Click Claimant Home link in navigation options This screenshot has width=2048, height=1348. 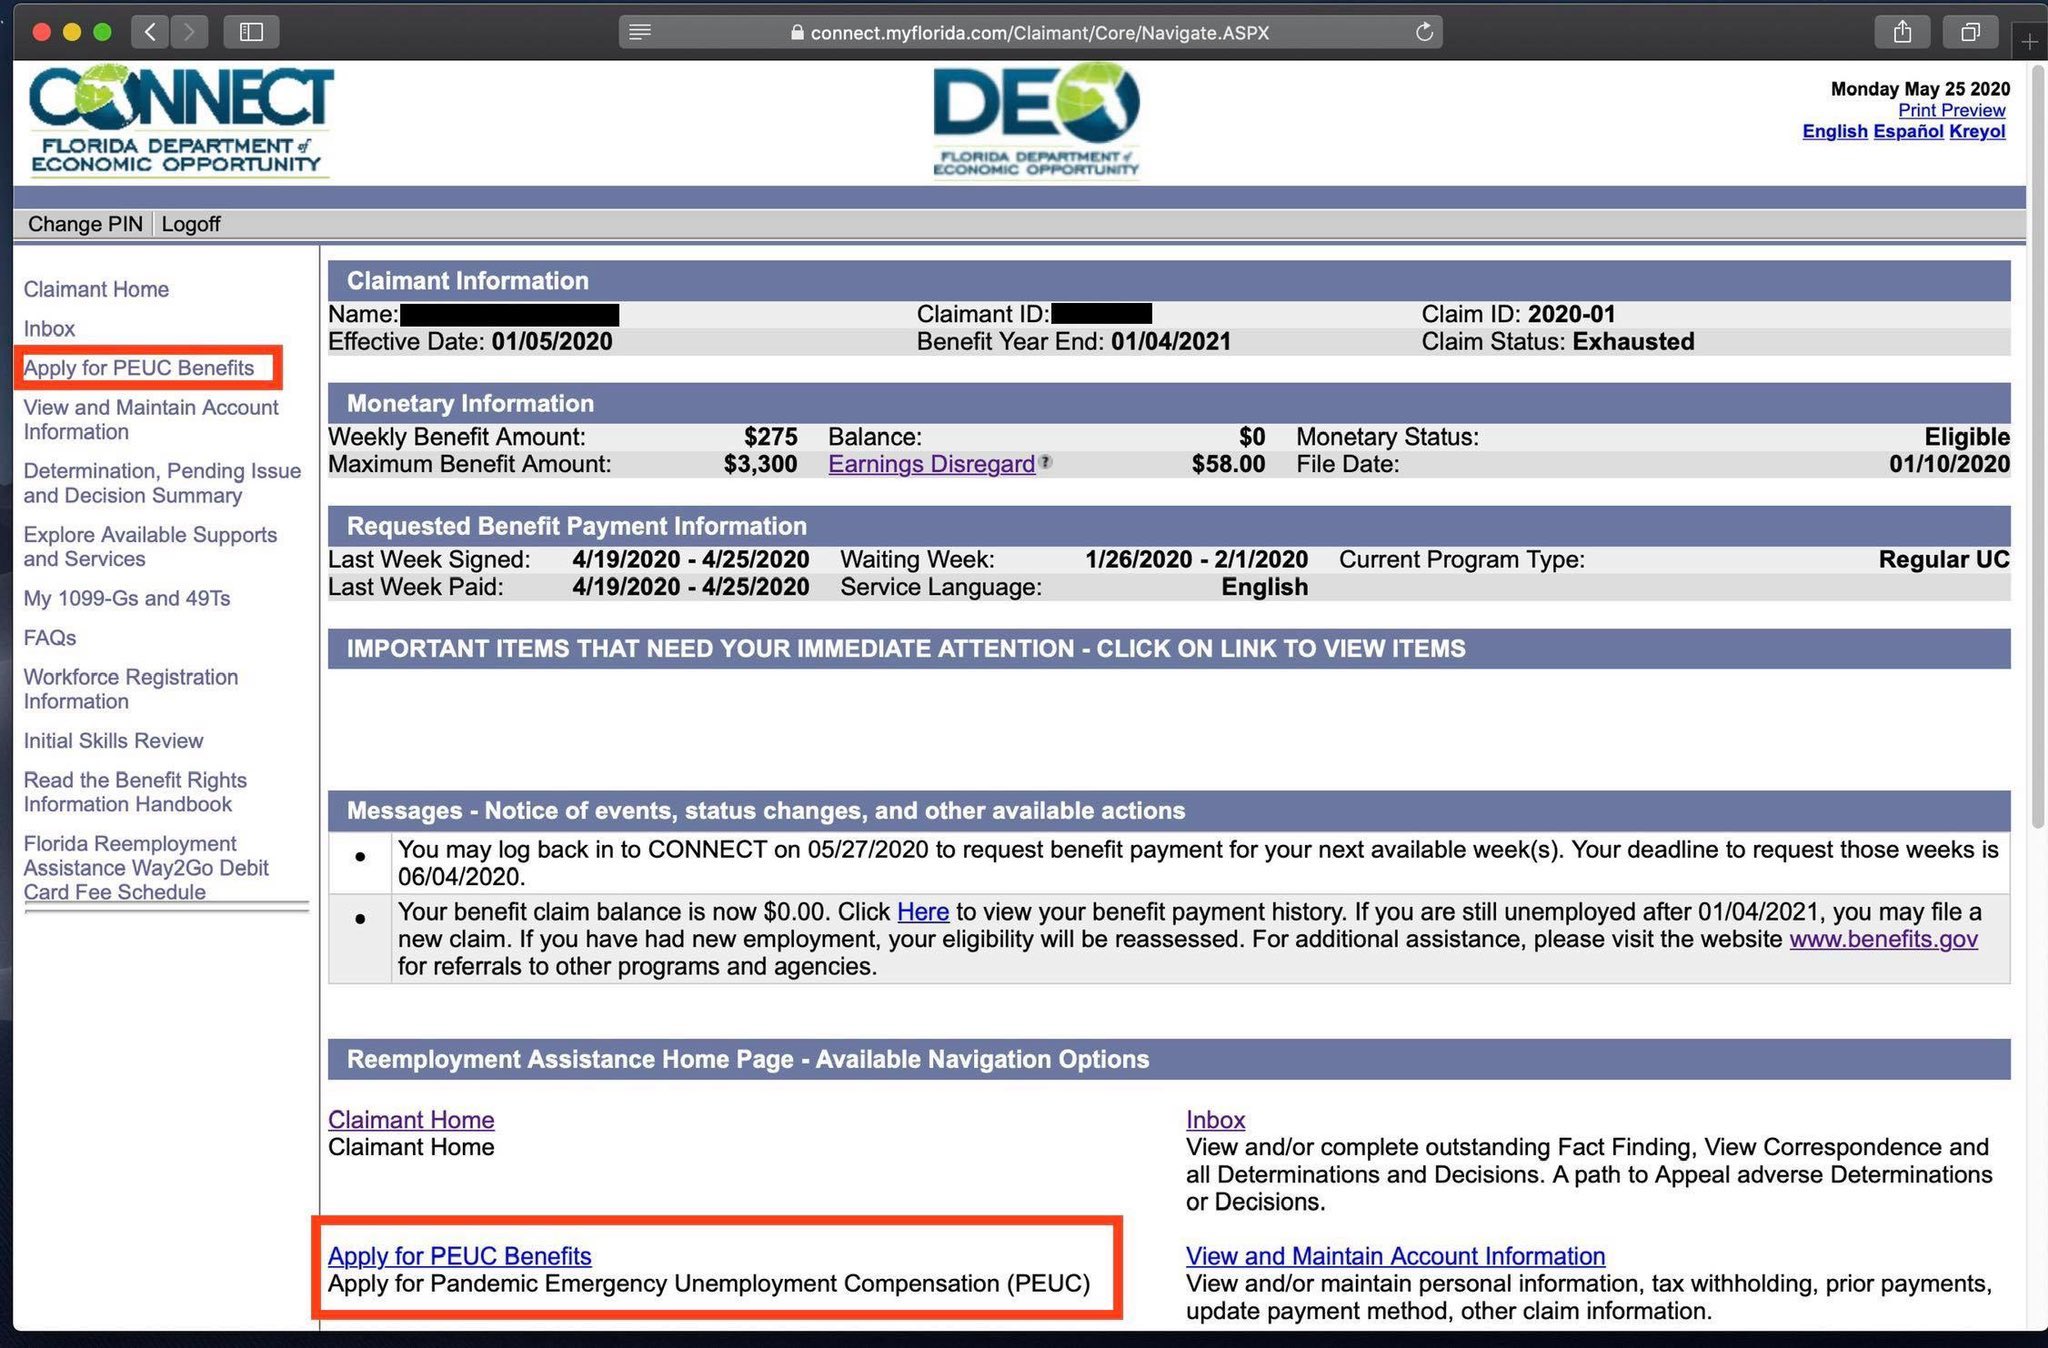click(x=411, y=1120)
